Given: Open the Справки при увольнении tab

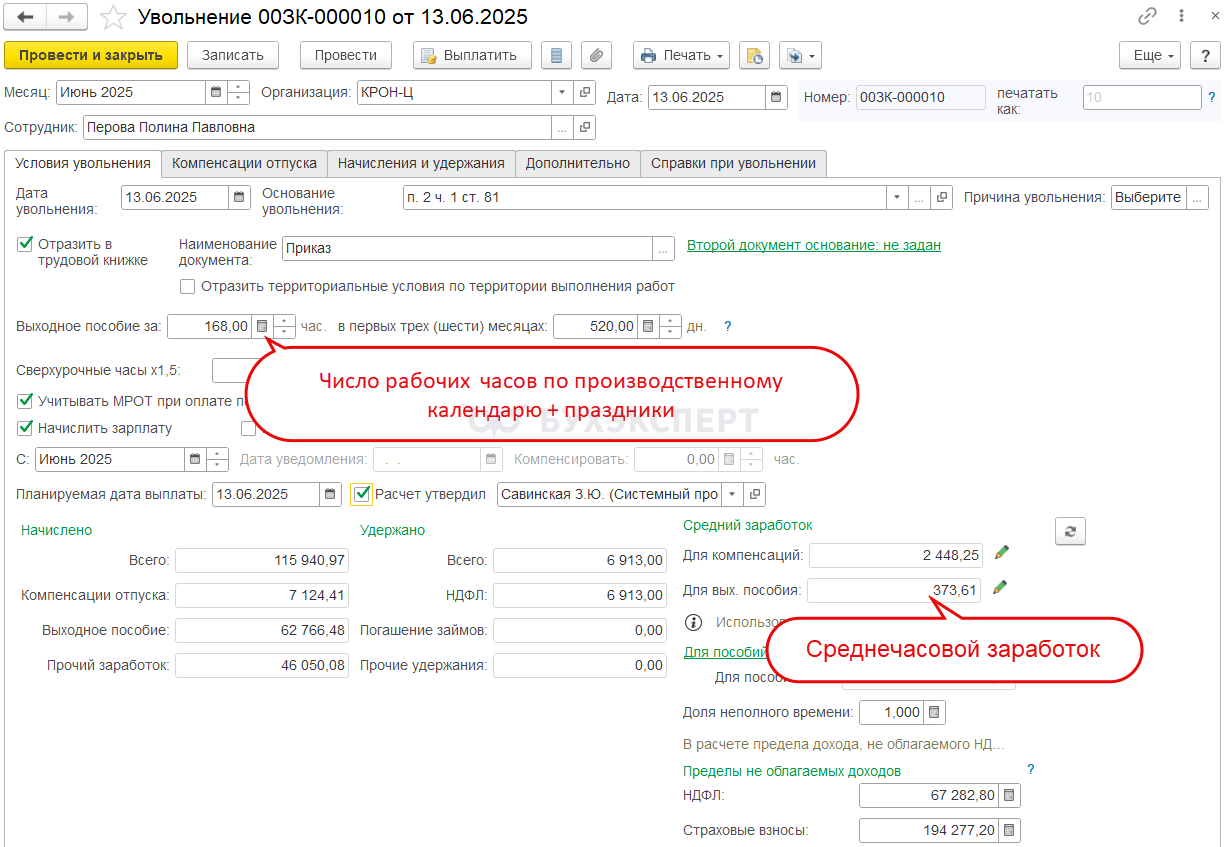Looking at the screenshot, I should tap(733, 163).
